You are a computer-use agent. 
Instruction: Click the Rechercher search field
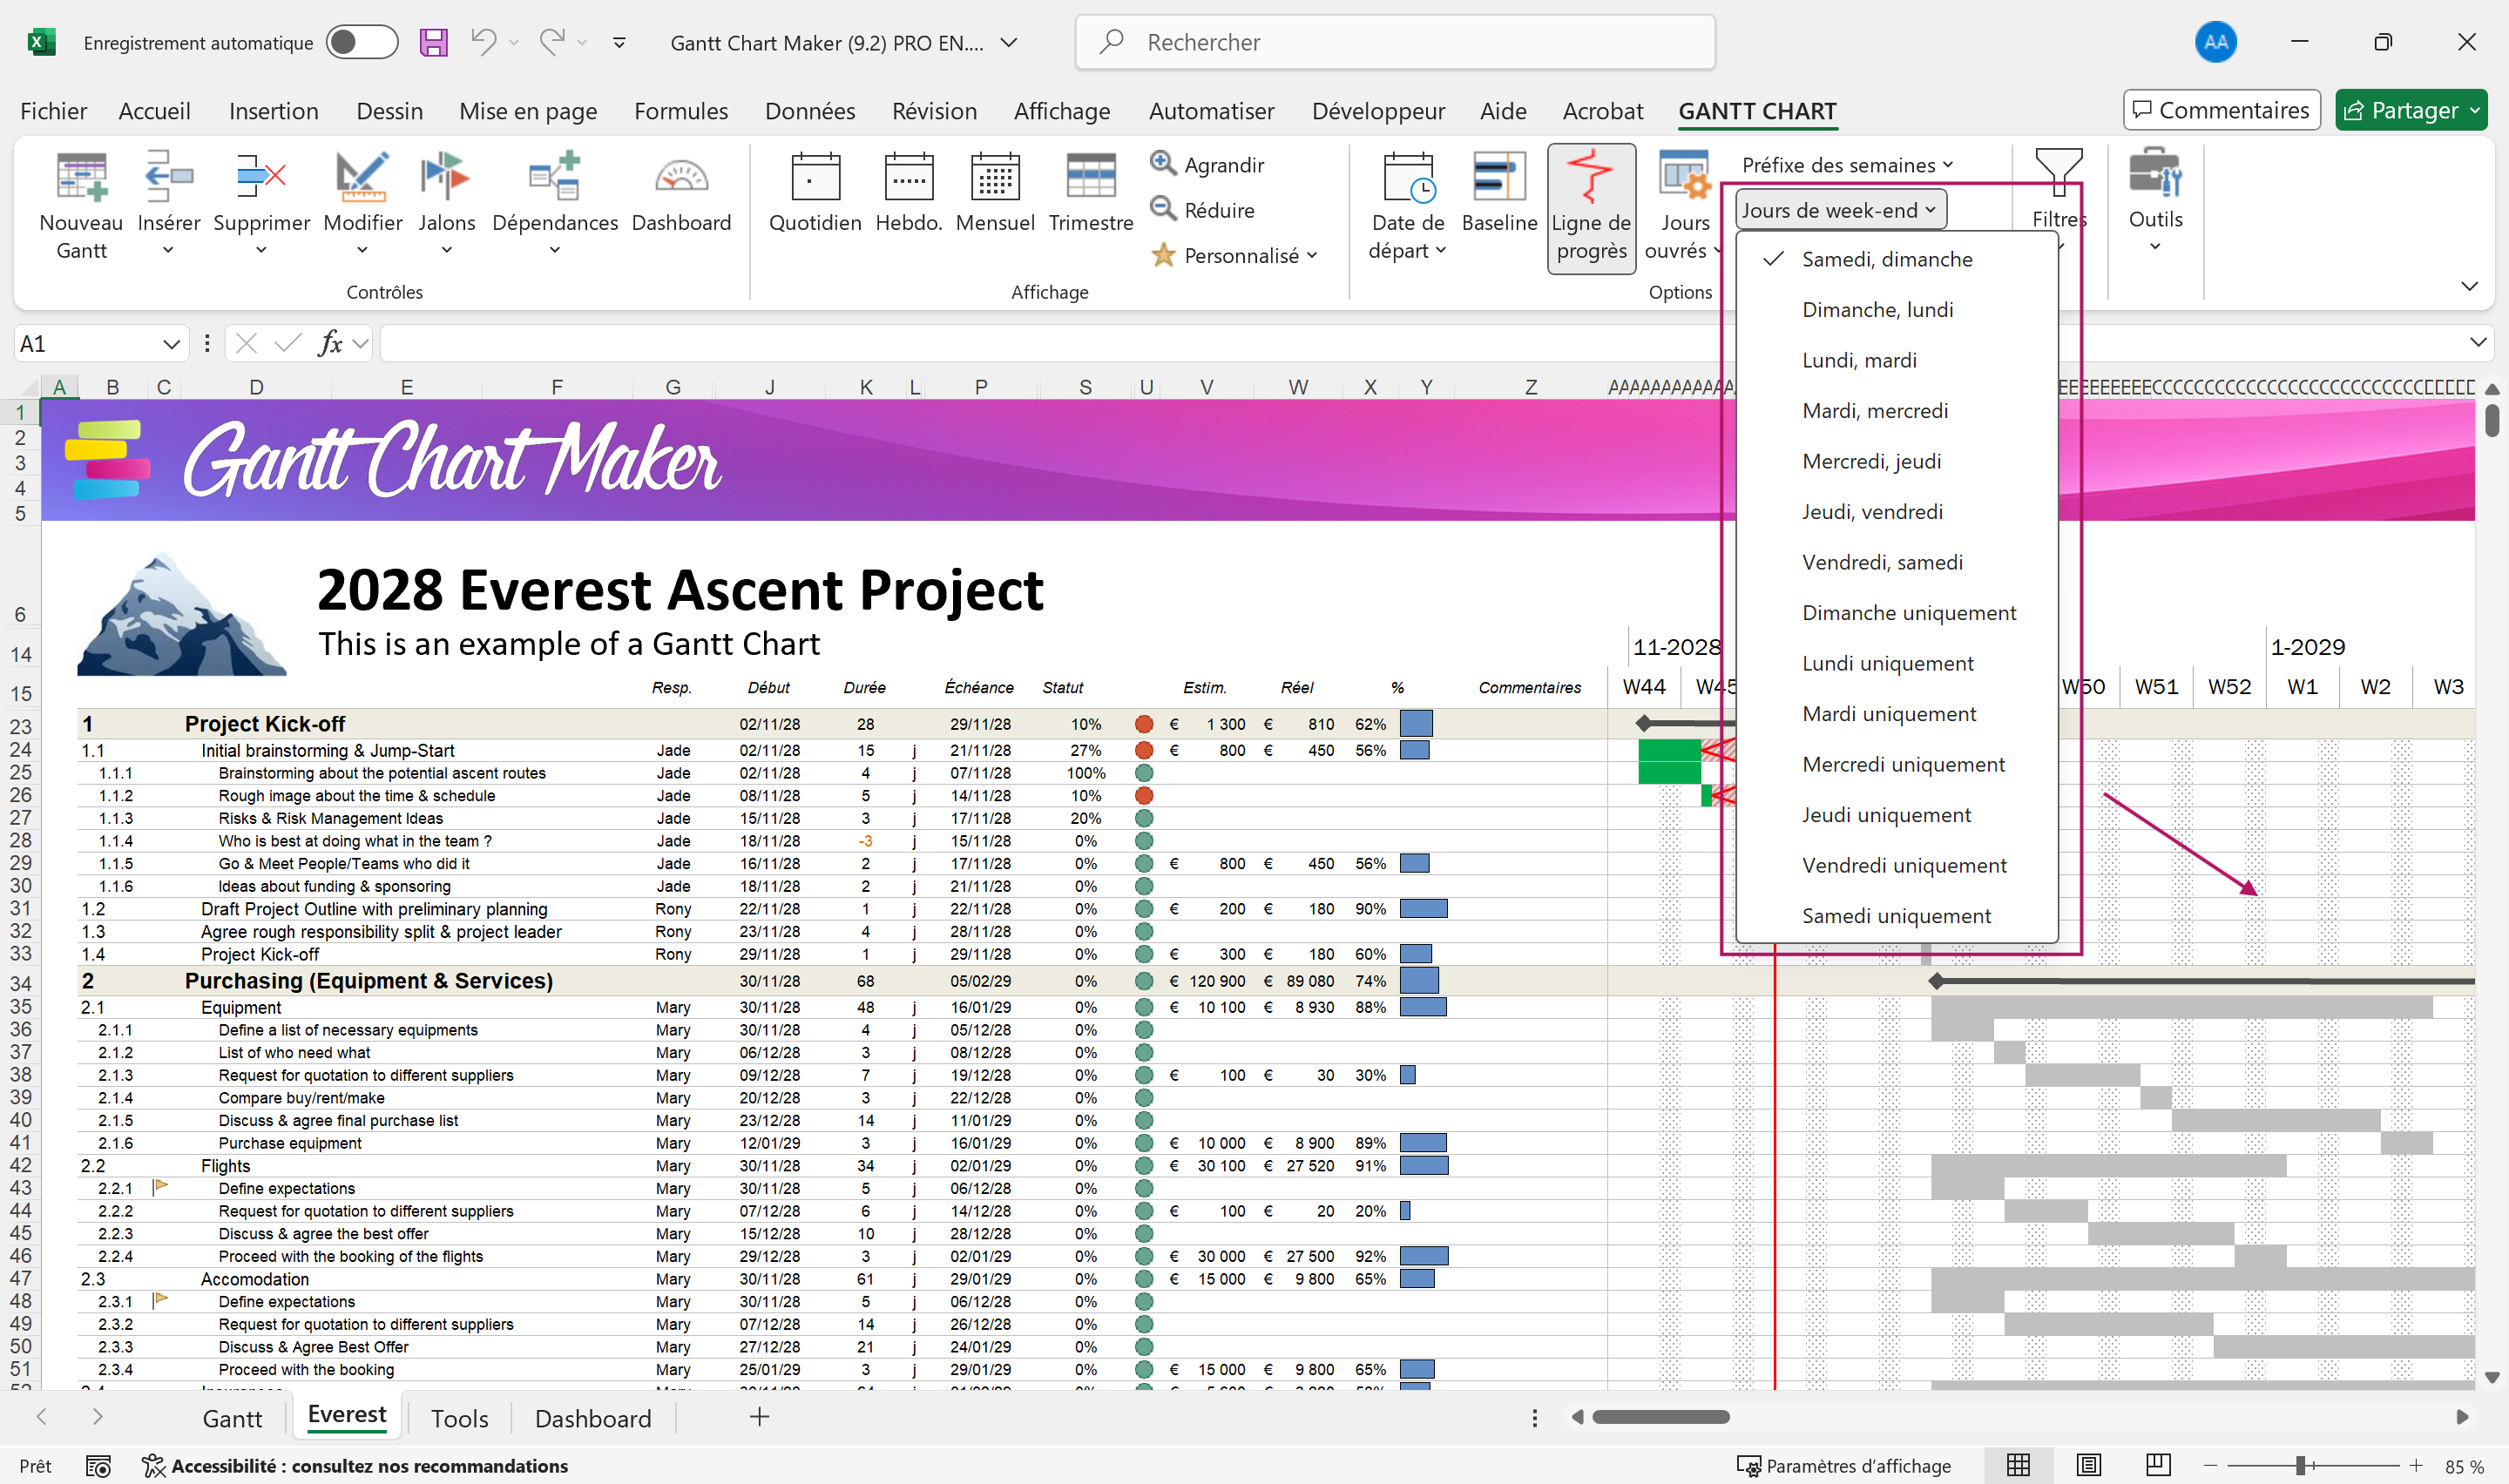click(x=1395, y=42)
